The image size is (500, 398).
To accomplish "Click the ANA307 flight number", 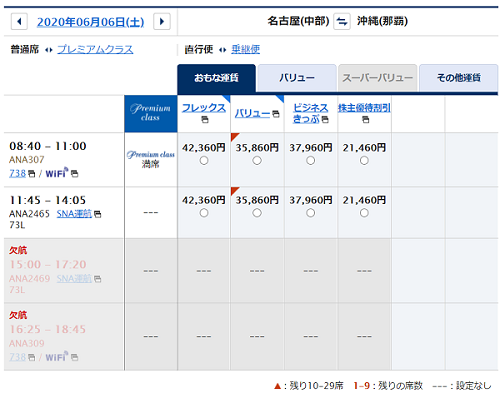I will click(x=27, y=160).
